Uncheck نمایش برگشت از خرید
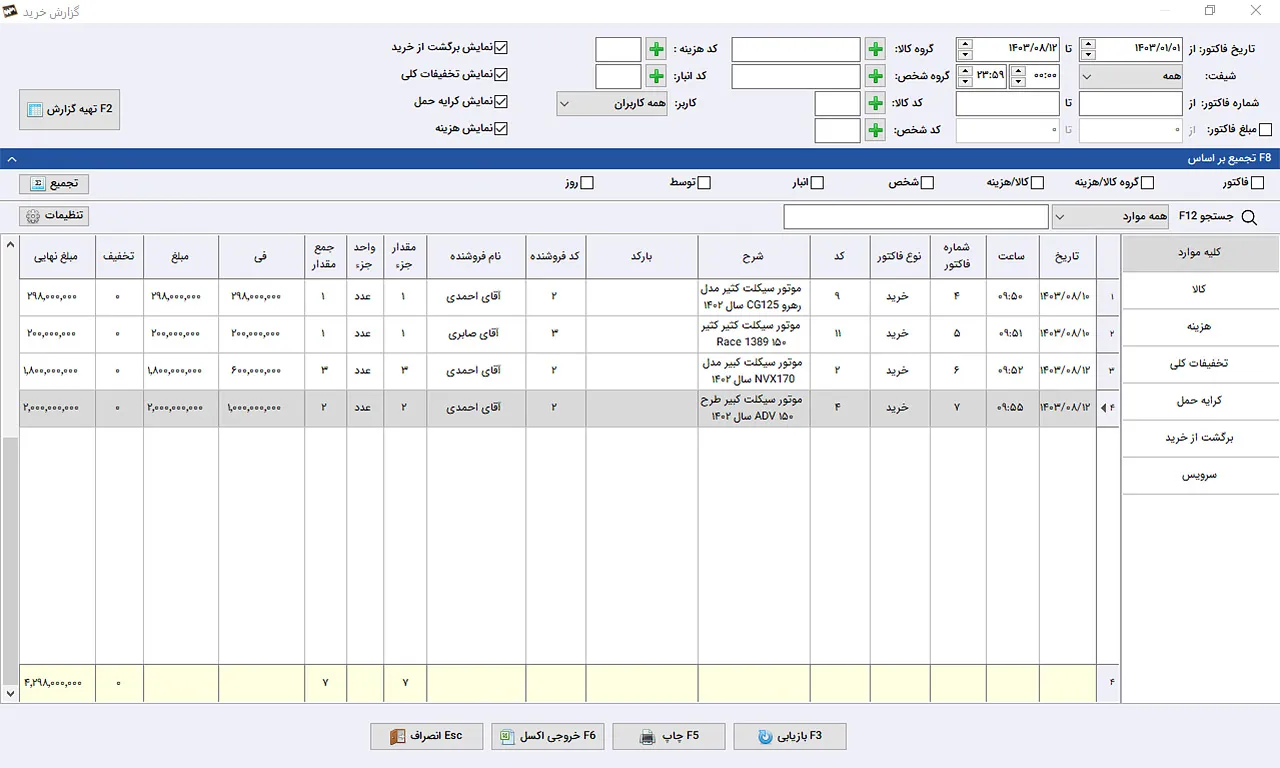Image resolution: width=1280 pixels, height=768 pixels. coord(503,47)
